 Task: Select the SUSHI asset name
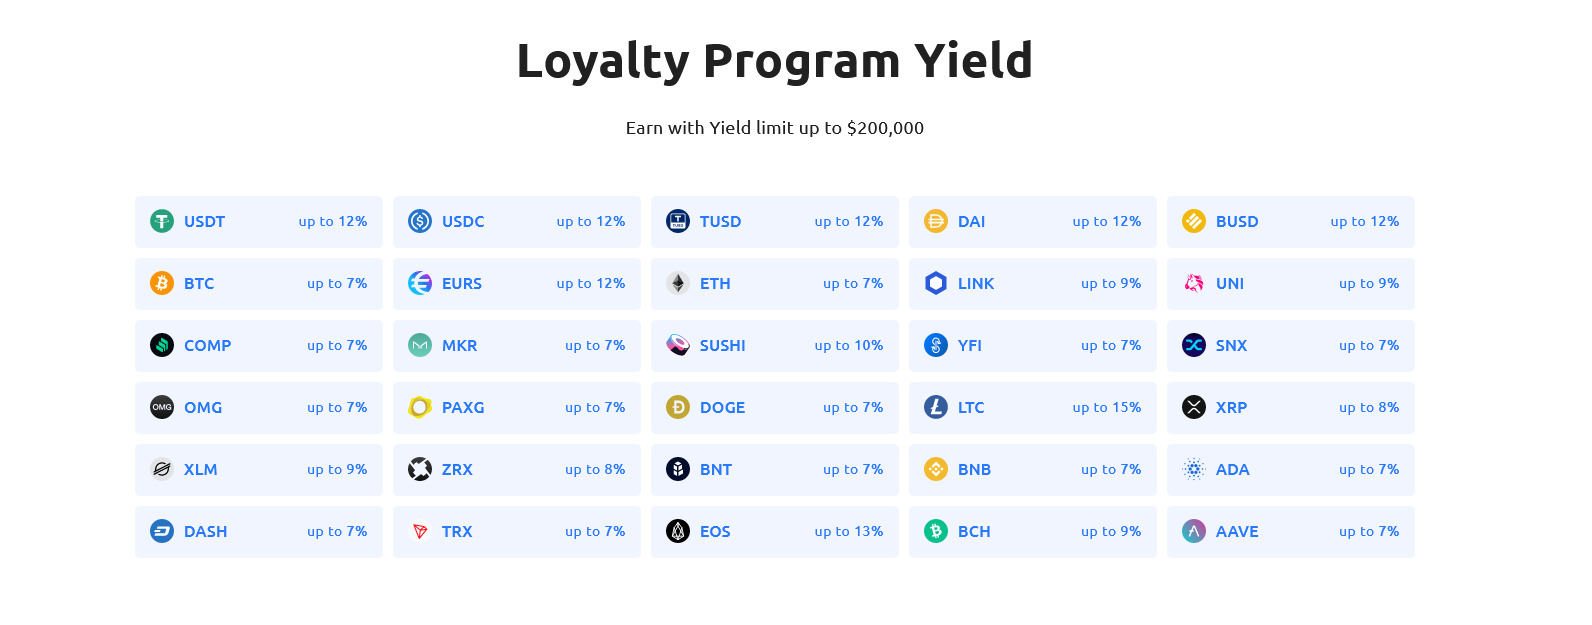pyautogui.click(x=723, y=345)
